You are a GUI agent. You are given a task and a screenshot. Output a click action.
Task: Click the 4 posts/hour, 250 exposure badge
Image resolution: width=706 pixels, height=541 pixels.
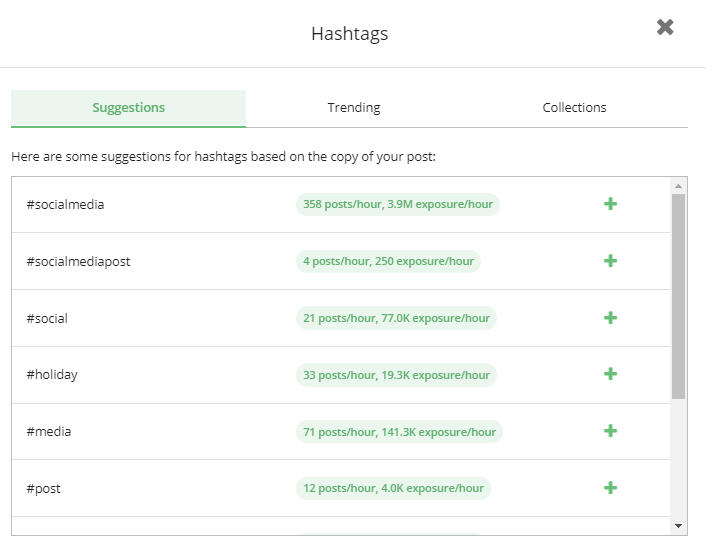(388, 262)
